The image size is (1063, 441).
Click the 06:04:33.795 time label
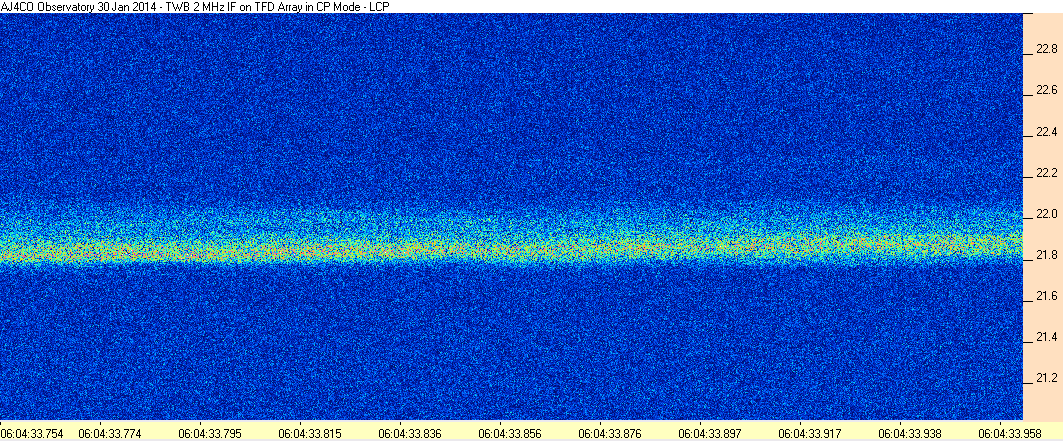[210, 432]
